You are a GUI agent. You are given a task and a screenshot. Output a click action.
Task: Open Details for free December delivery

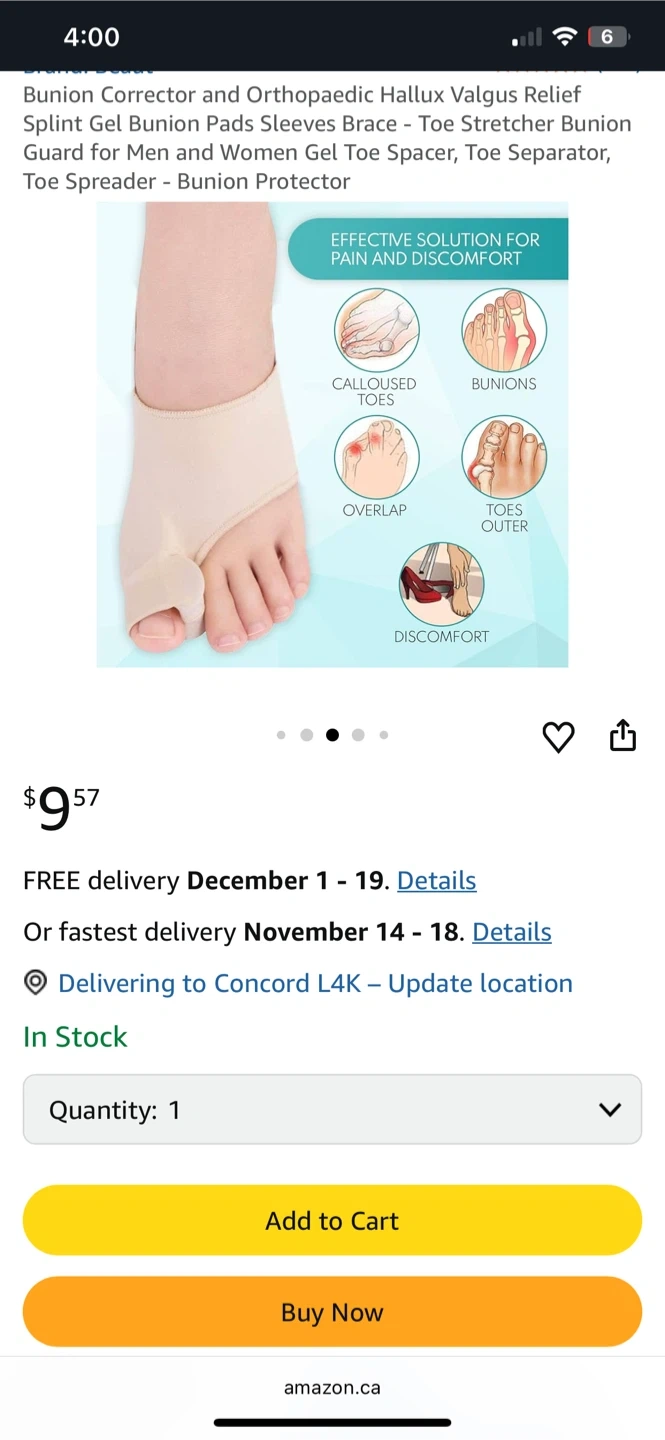[436, 880]
